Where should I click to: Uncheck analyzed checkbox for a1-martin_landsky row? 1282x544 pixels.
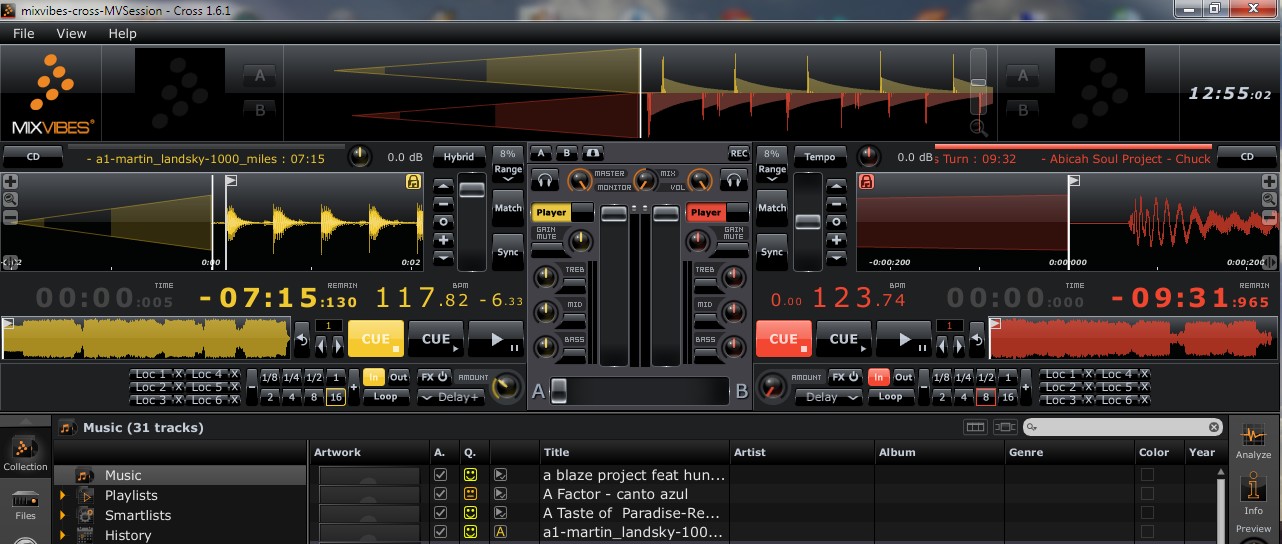click(x=440, y=532)
